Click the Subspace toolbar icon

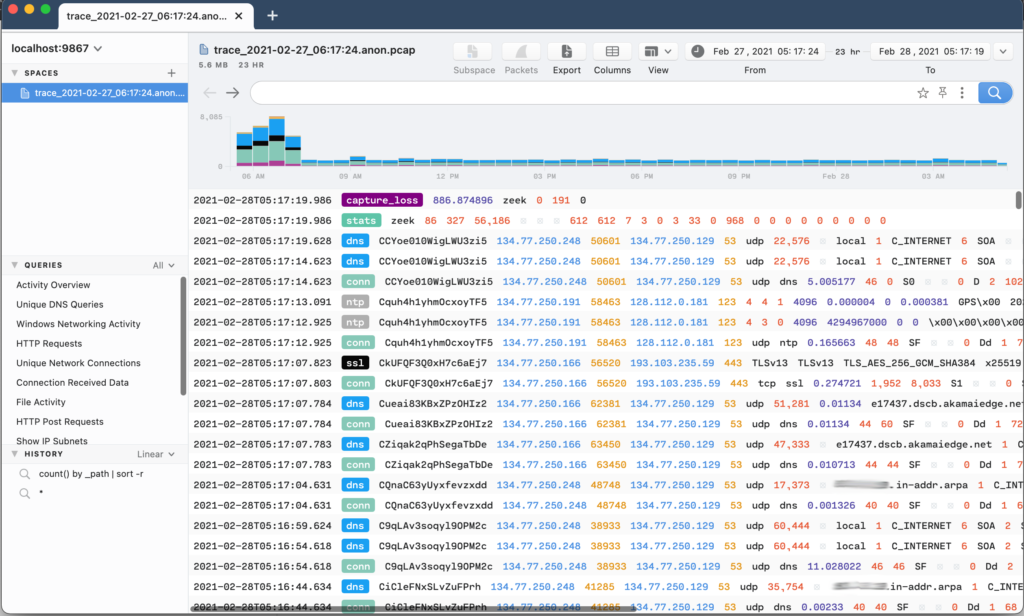[474, 52]
